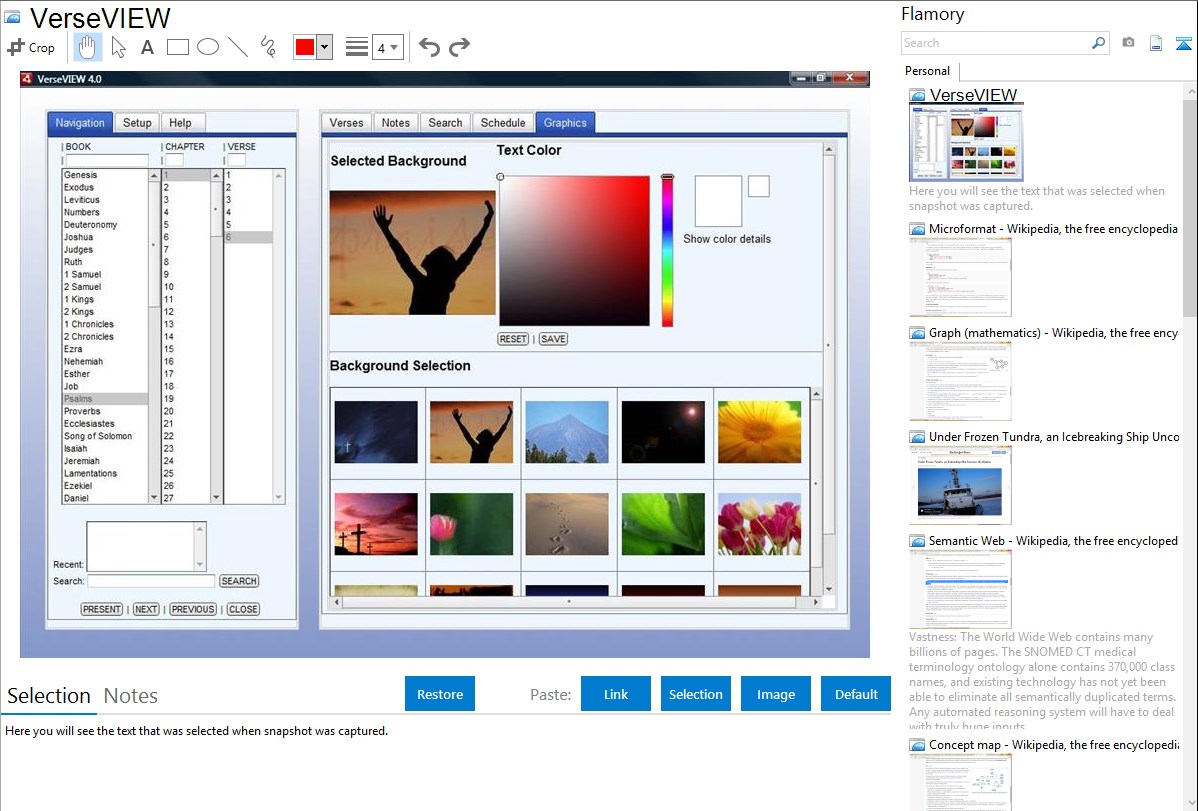1198x811 pixels.
Task: Click the magnifier icon in Flamory search
Action: coord(1098,43)
